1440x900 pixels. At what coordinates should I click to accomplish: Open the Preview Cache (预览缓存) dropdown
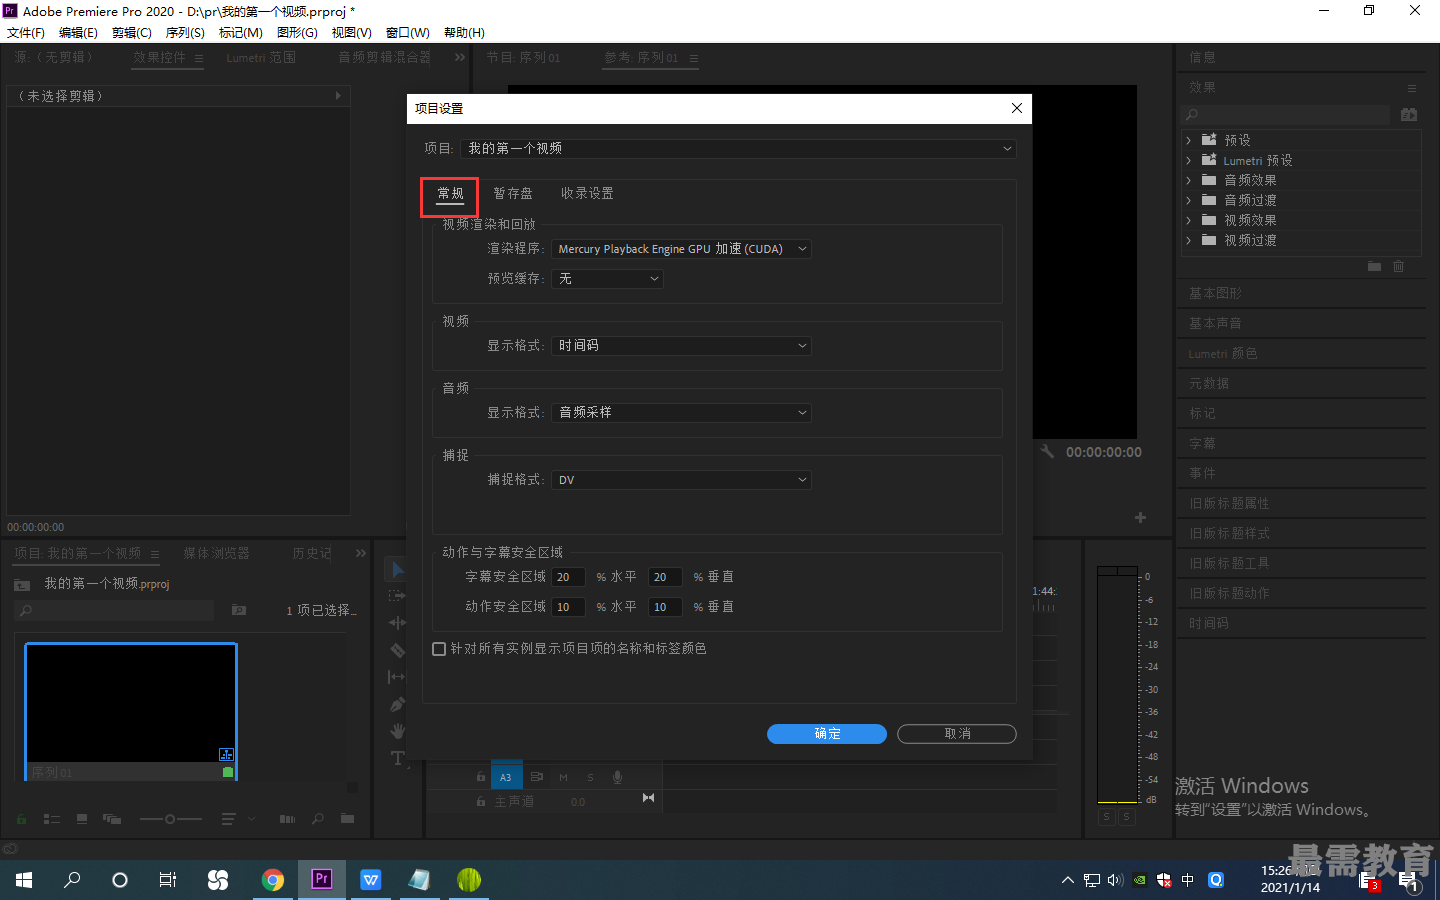[x=607, y=279]
